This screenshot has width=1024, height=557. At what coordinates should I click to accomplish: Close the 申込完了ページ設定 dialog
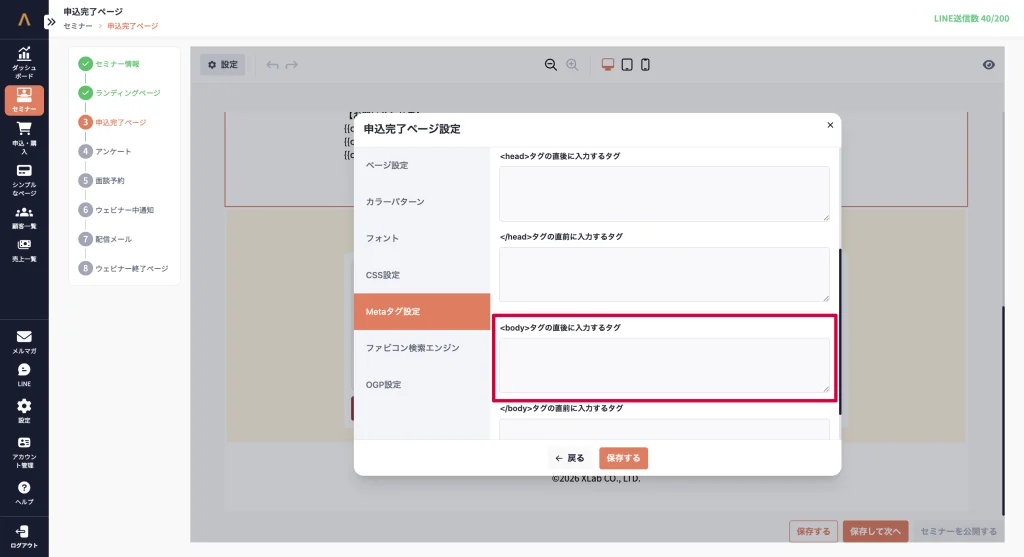829,126
